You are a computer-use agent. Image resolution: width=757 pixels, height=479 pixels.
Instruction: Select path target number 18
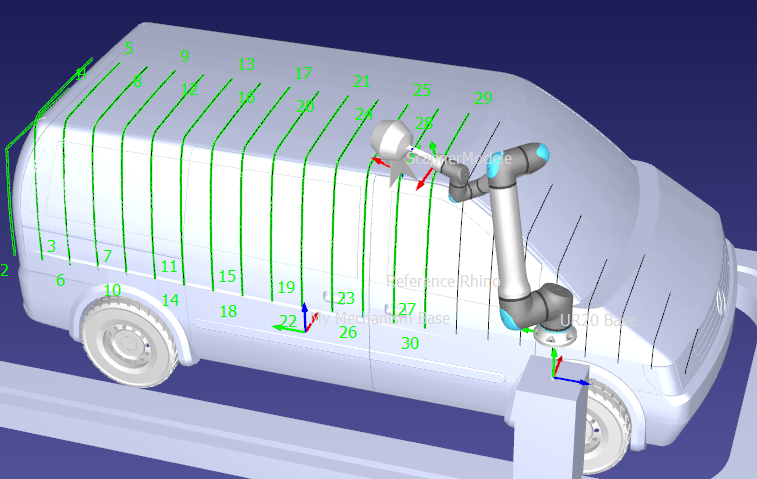[x=228, y=311]
